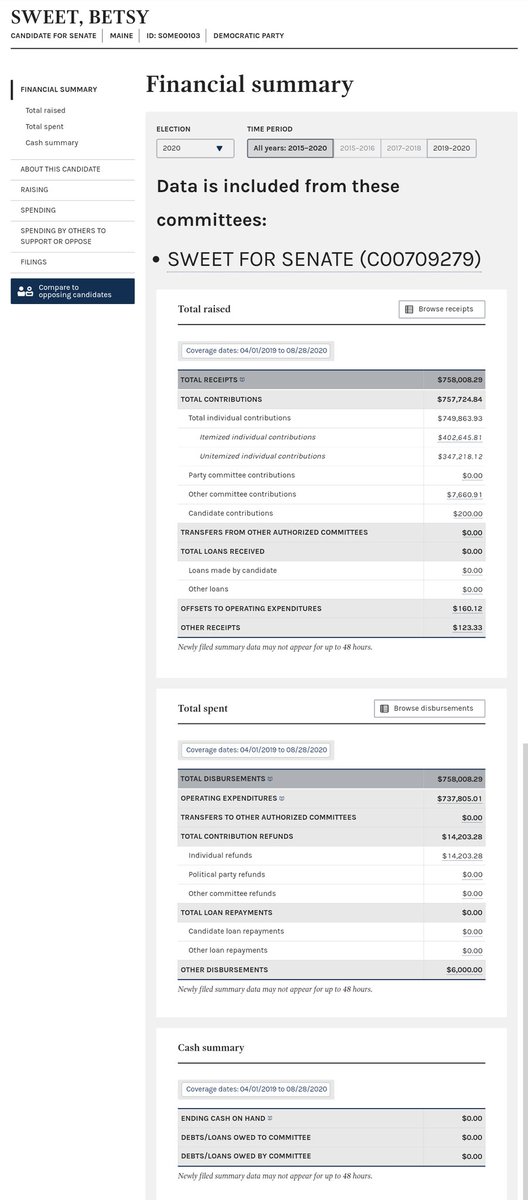
Task: Open Raising section in sidebar
Action: tap(34, 189)
